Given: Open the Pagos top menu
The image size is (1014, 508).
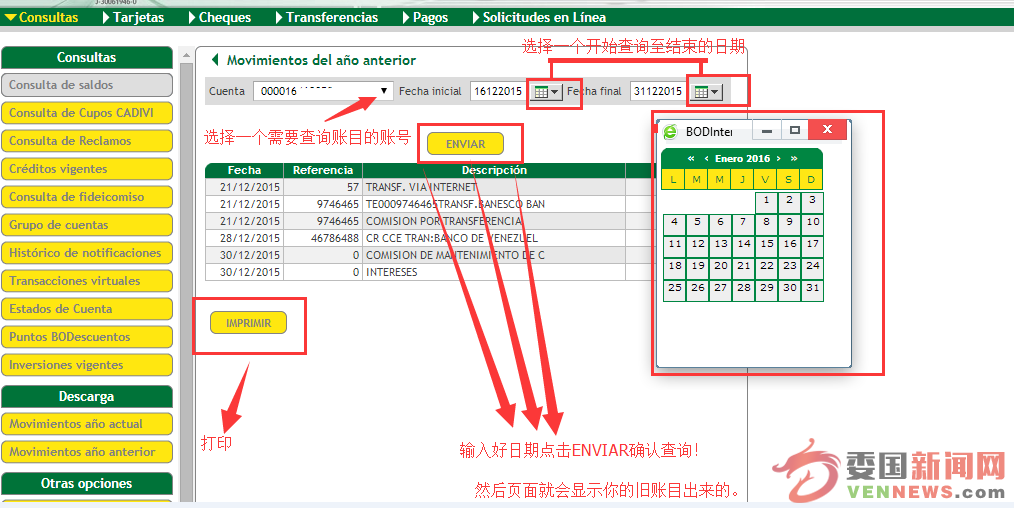Looking at the screenshot, I should [x=426, y=17].
